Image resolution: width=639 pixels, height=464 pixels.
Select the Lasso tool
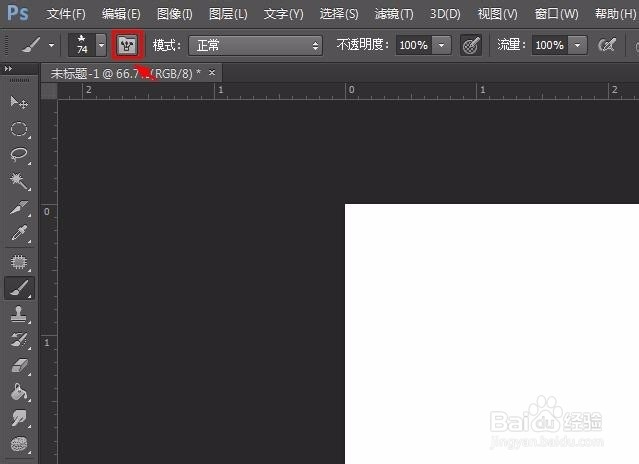click(19, 155)
